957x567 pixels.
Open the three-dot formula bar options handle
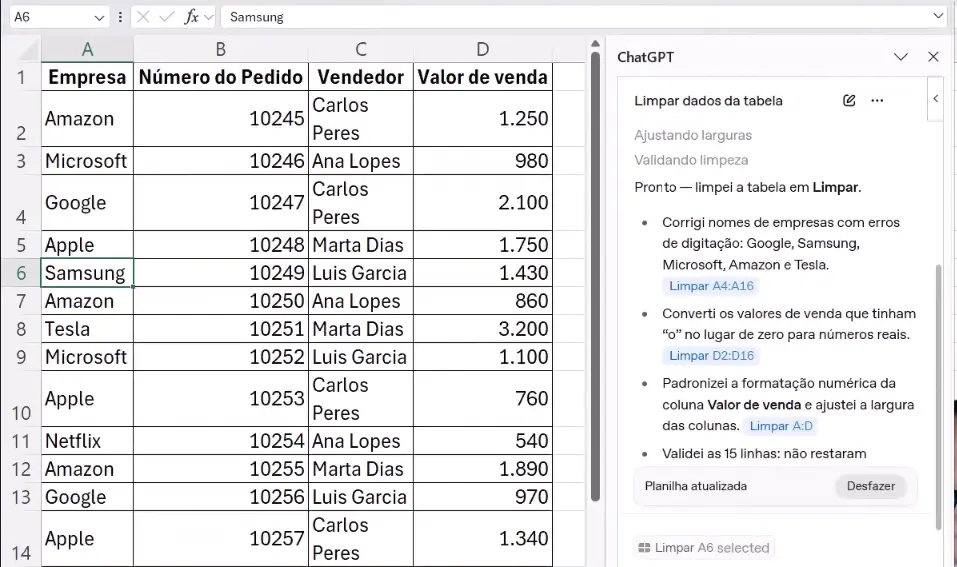tap(120, 17)
